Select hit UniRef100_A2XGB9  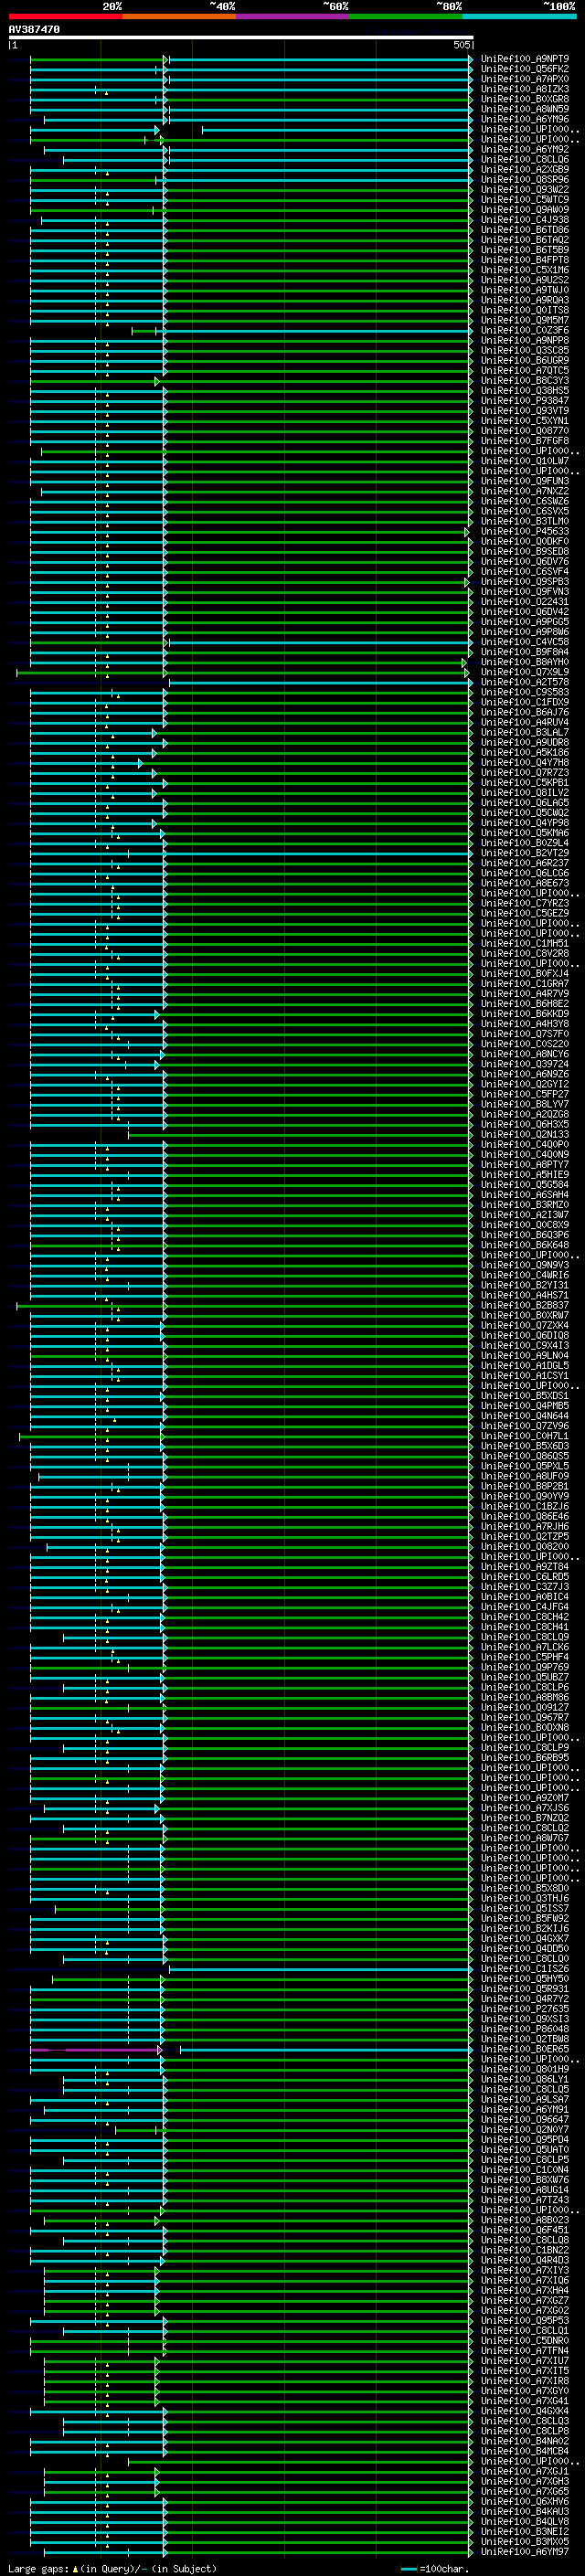point(525,170)
